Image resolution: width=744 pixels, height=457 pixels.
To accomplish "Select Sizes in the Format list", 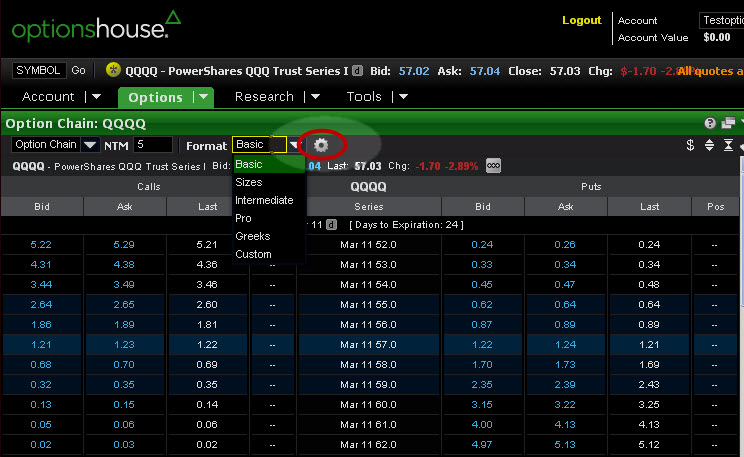I will pyautogui.click(x=269, y=182).
